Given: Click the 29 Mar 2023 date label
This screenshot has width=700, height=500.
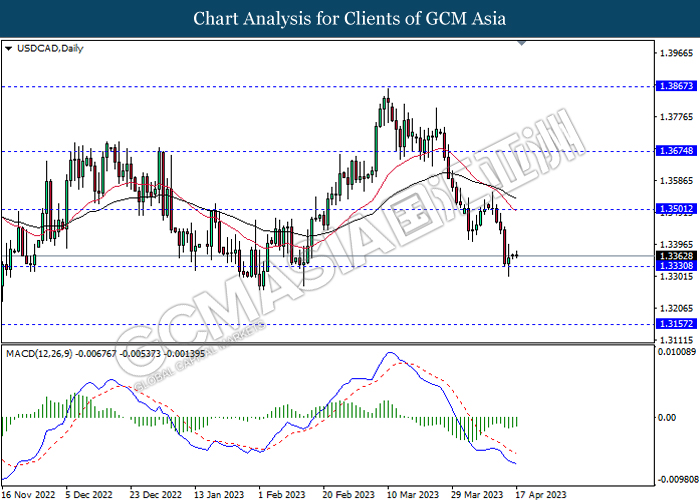Looking at the screenshot, I should click(x=477, y=494).
